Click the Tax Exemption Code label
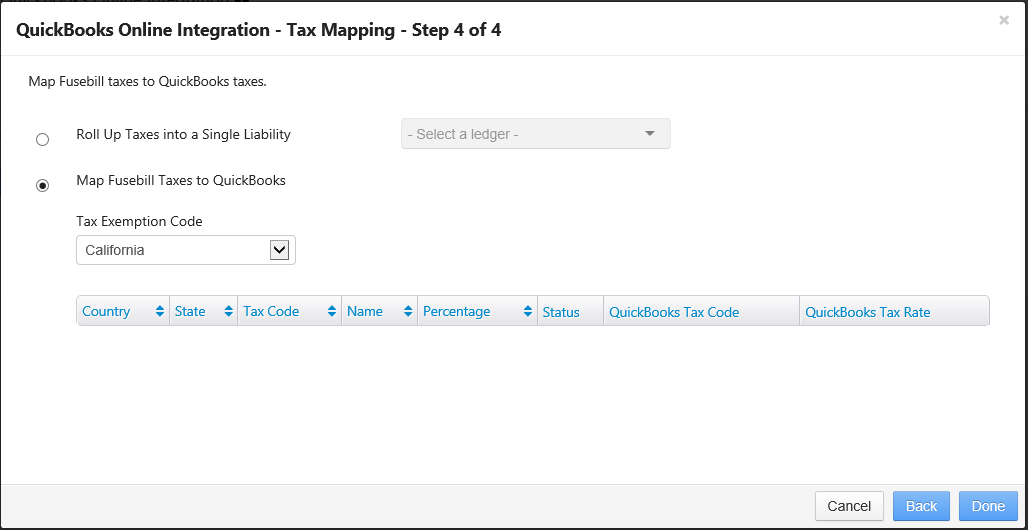1028x530 pixels. coord(139,222)
